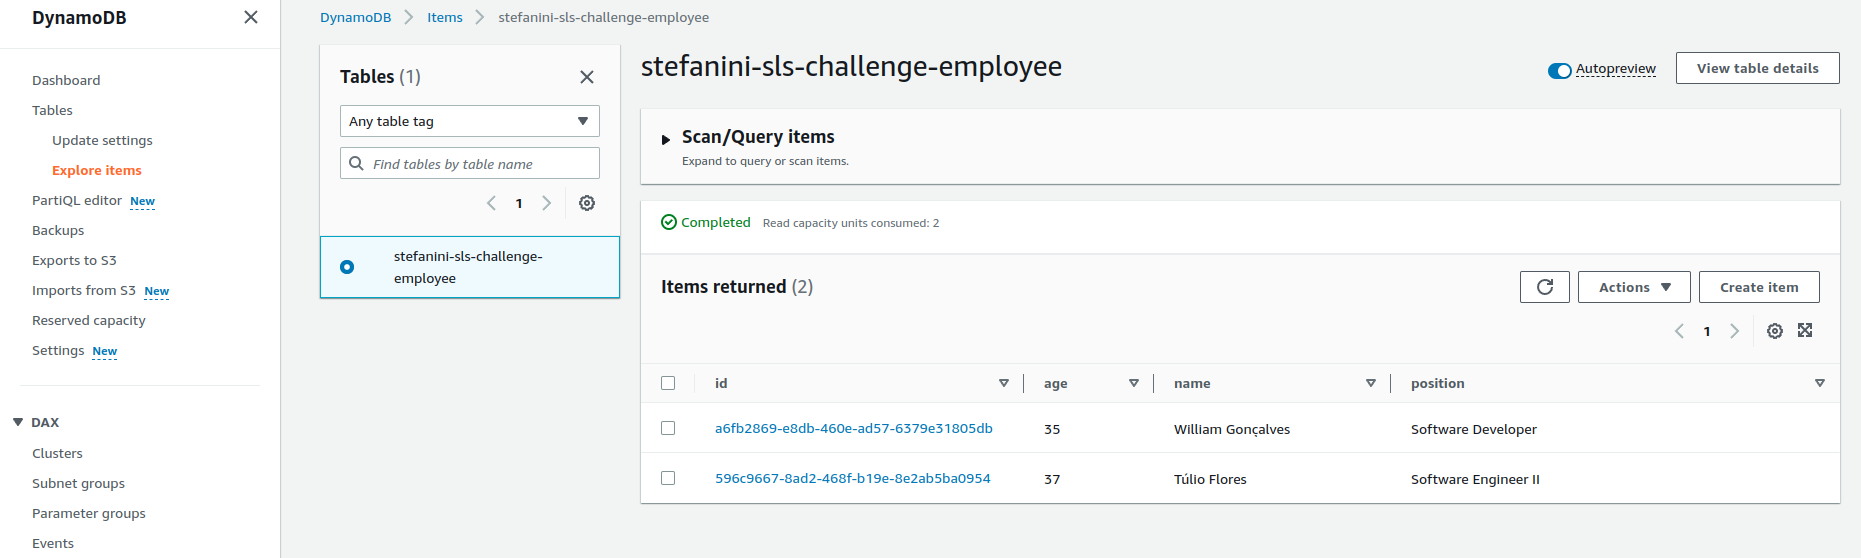Open the Any table tag dropdown
Image resolution: width=1861 pixels, height=558 pixels.
coord(470,121)
